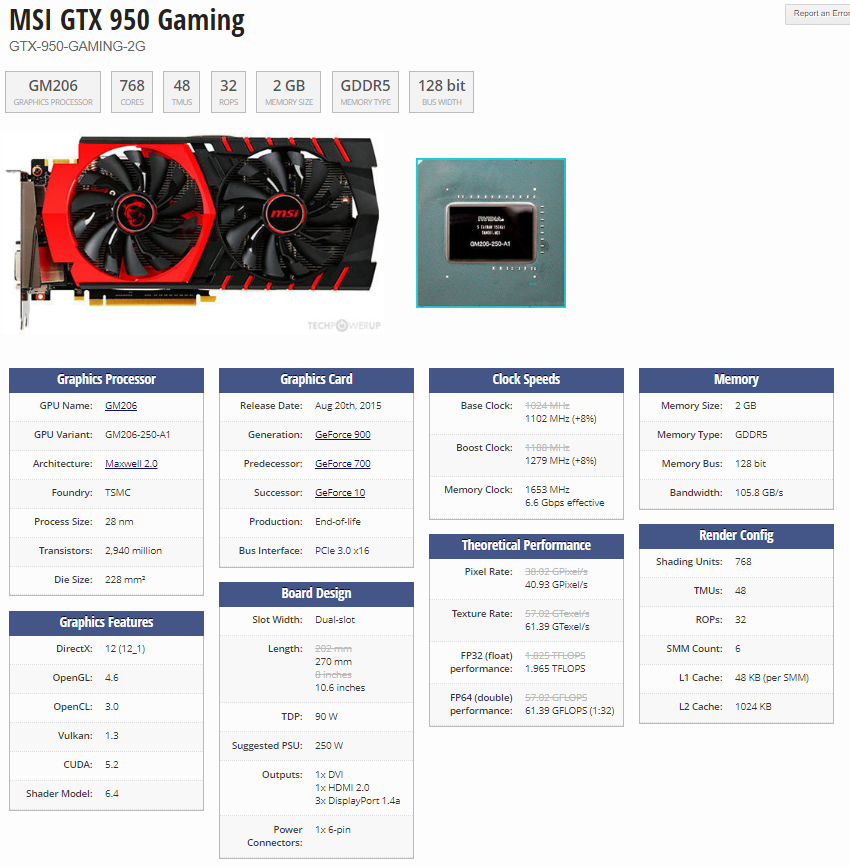The width and height of the screenshot is (850, 867).
Task: Click the page title MSI GTX 950 Gaming
Action: click(x=127, y=20)
